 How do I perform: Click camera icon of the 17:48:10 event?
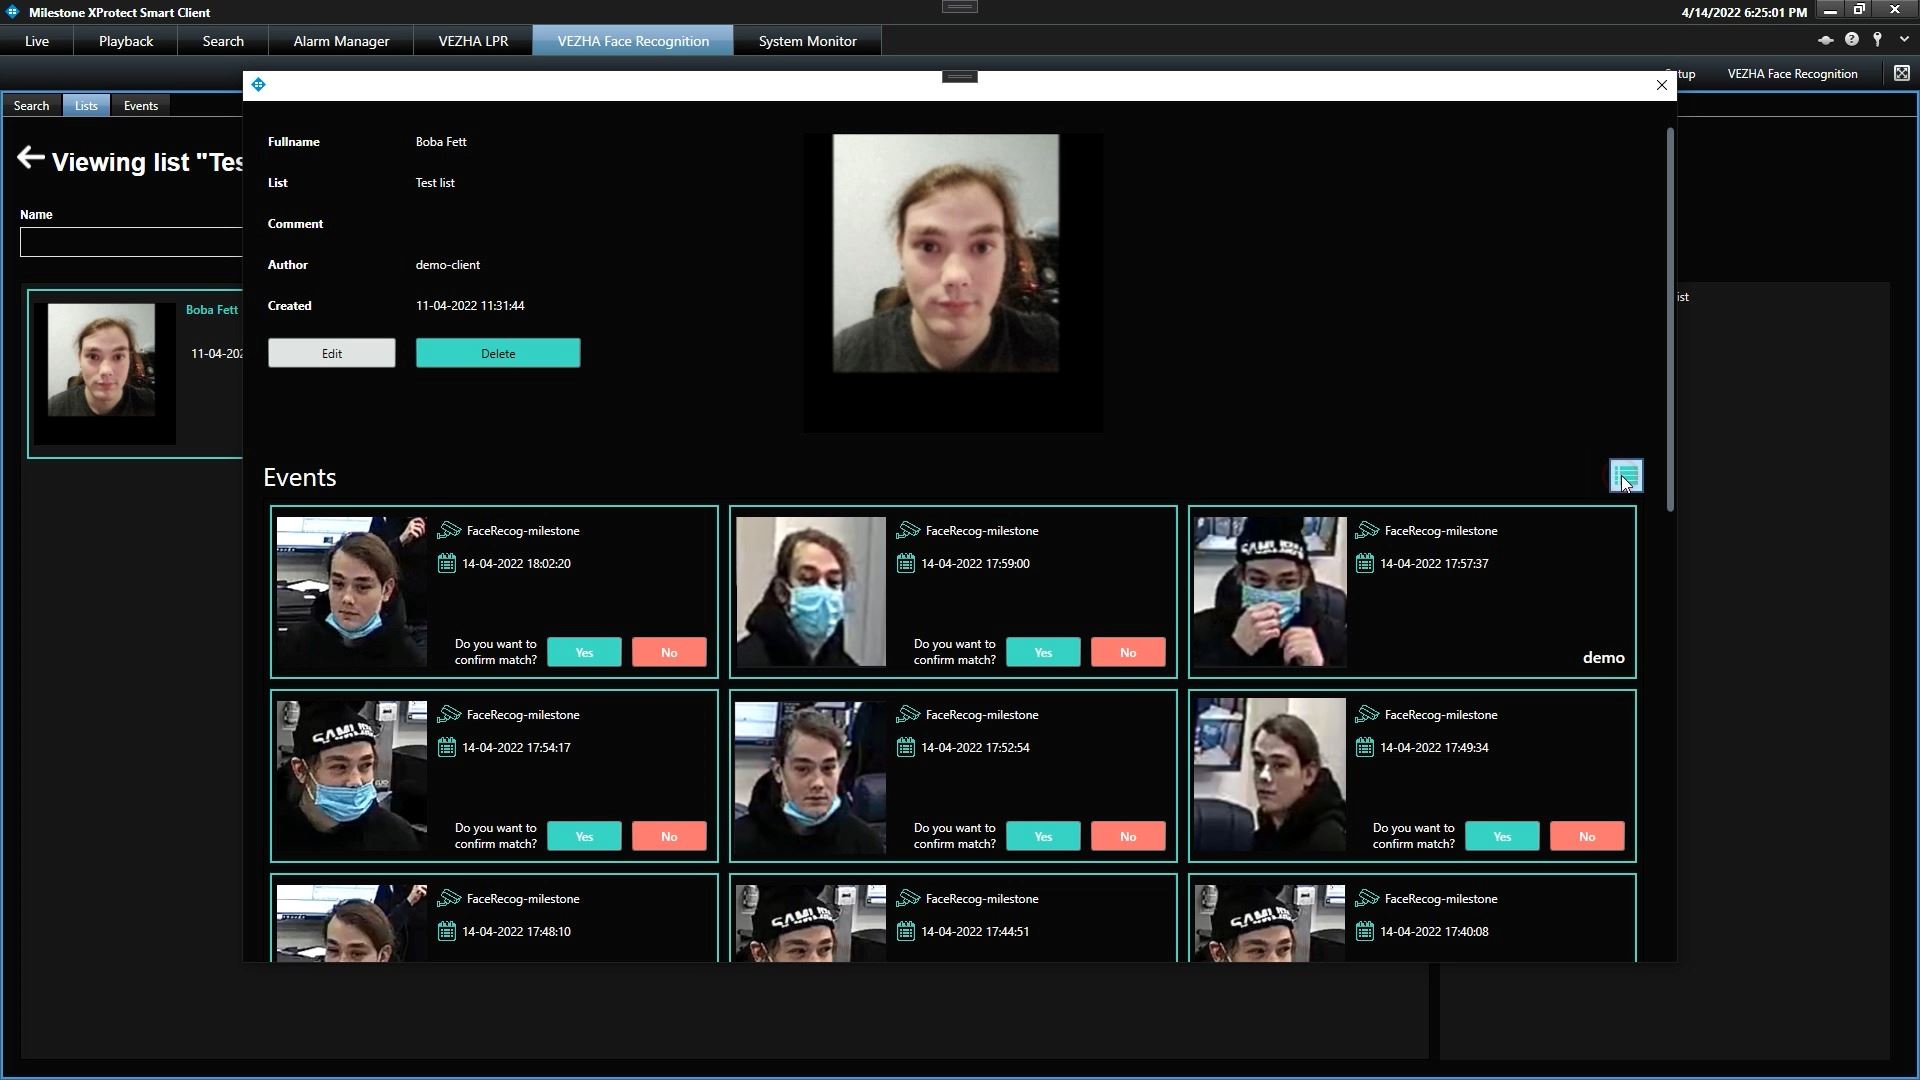(449, 898)
